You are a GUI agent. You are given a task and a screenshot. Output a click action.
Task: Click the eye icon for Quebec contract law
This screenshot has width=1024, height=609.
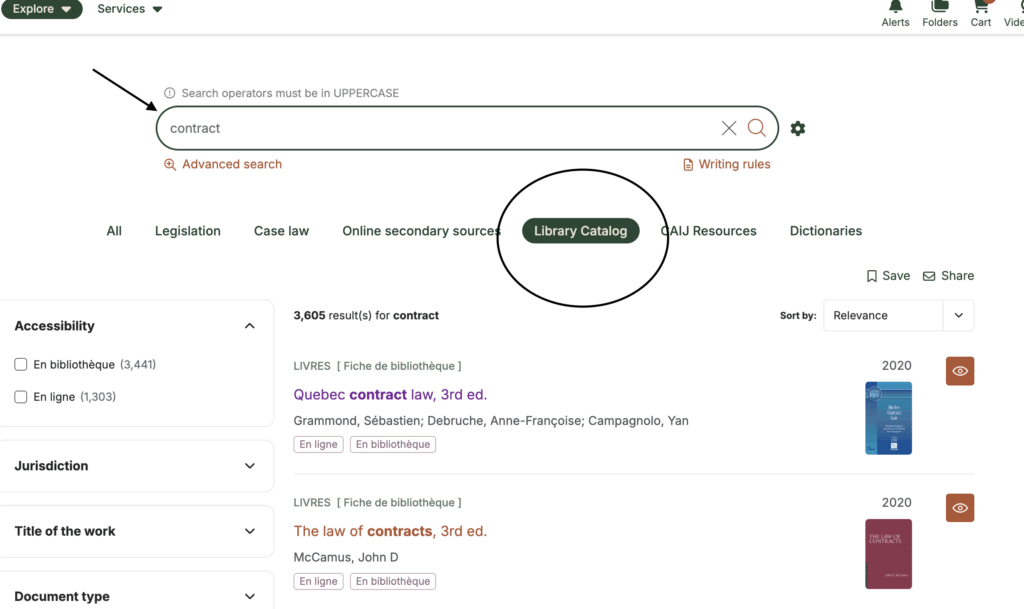(960, 371)
